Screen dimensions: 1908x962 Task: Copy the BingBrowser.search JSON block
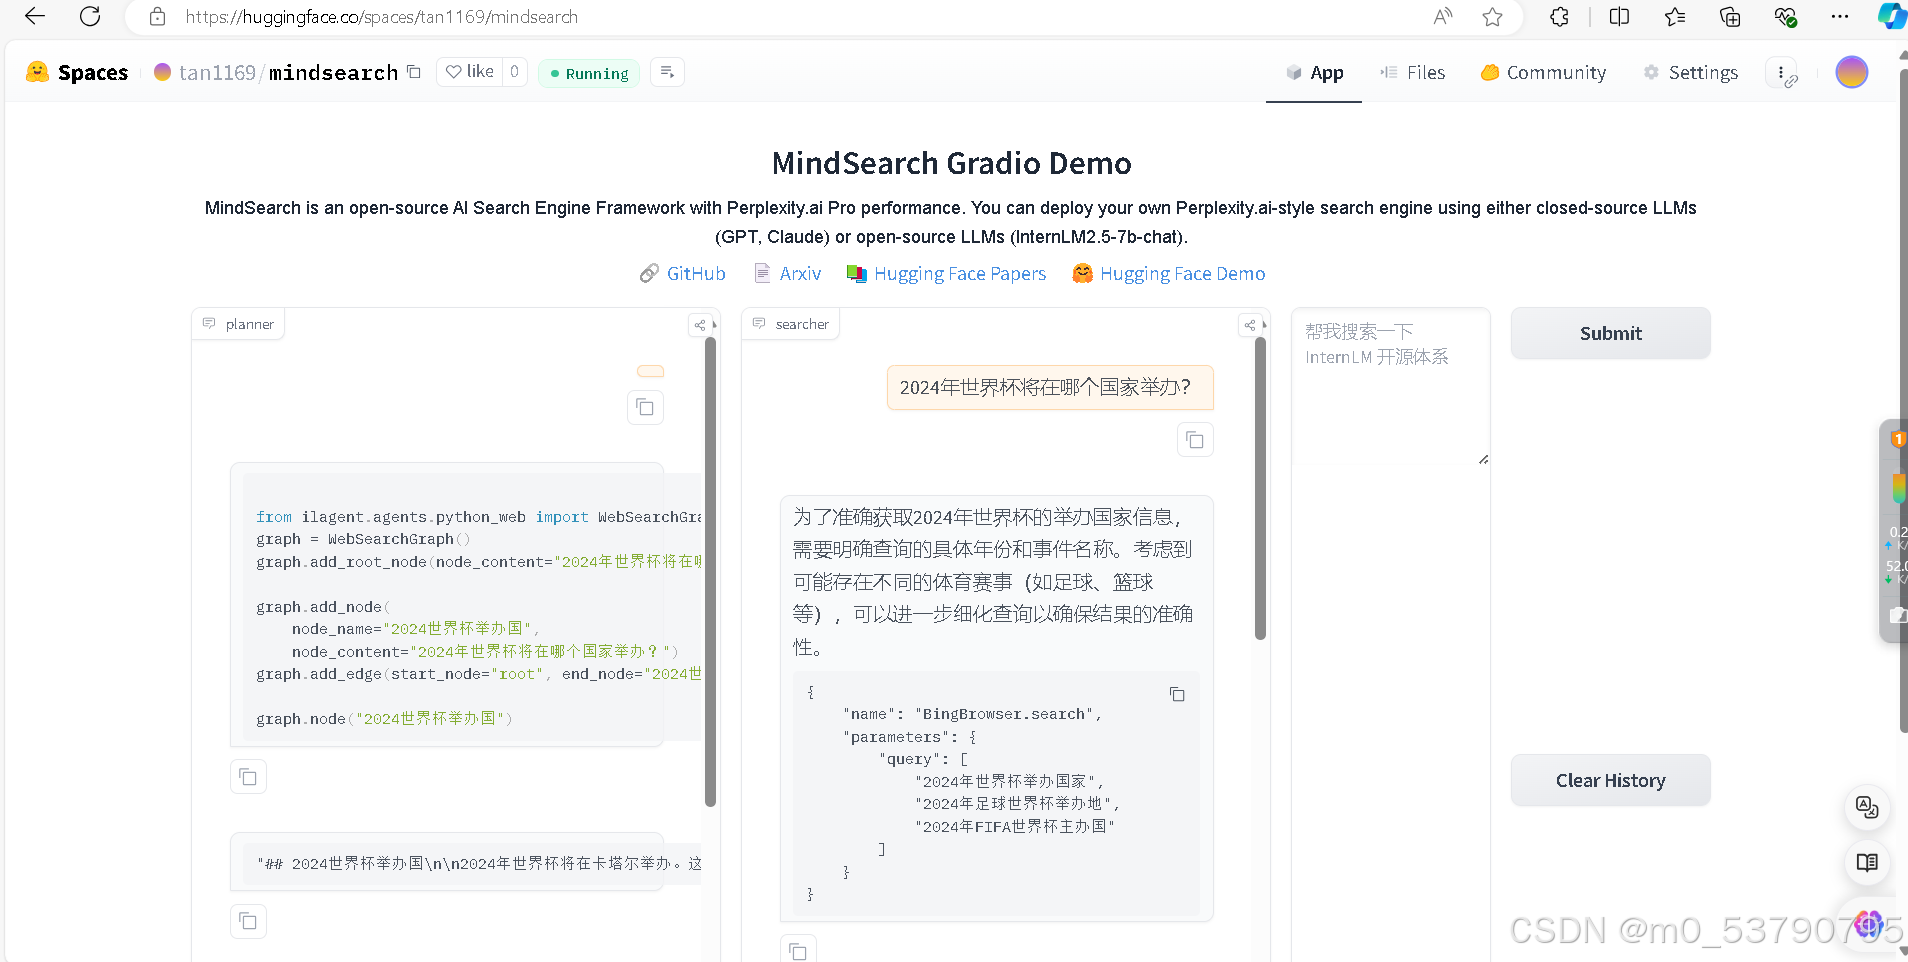(1177, 693)
